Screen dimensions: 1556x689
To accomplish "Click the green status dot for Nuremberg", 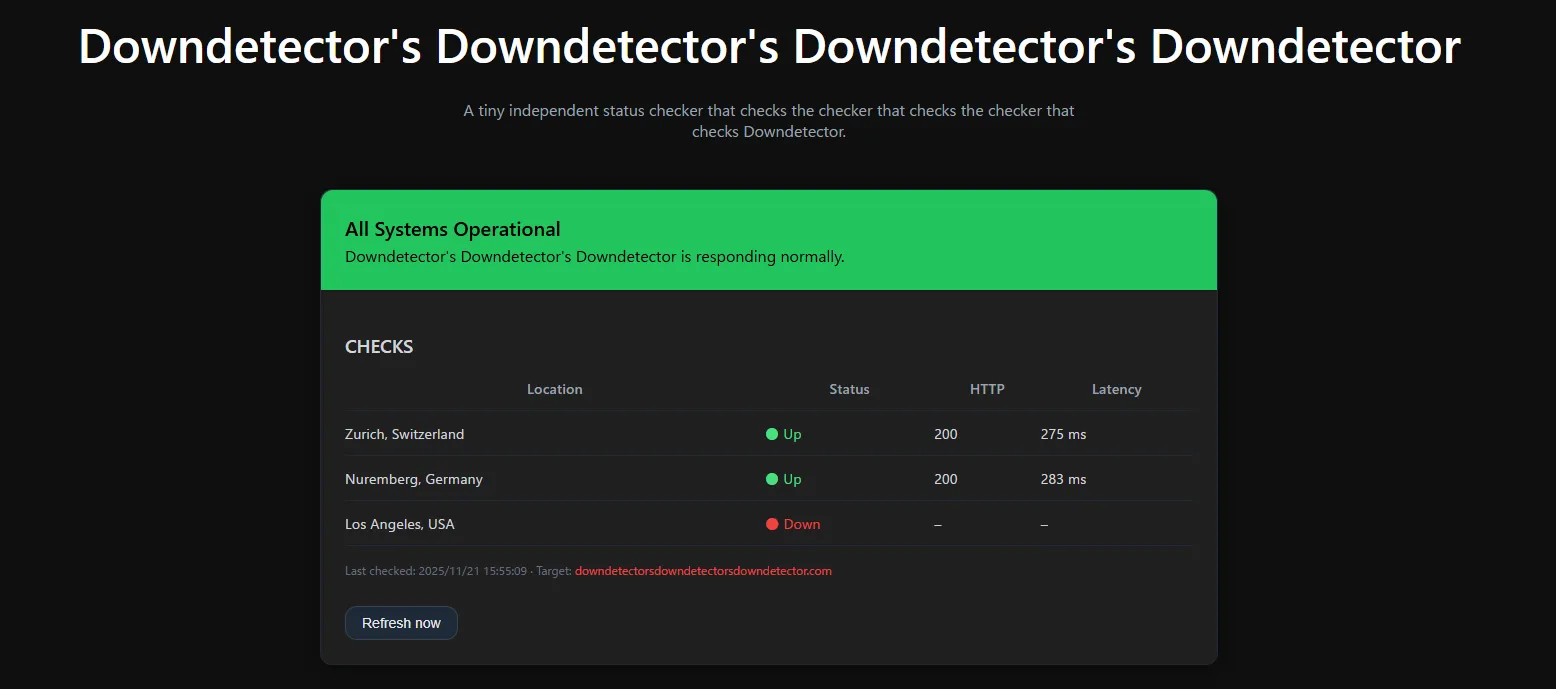I will coord(772,479).
